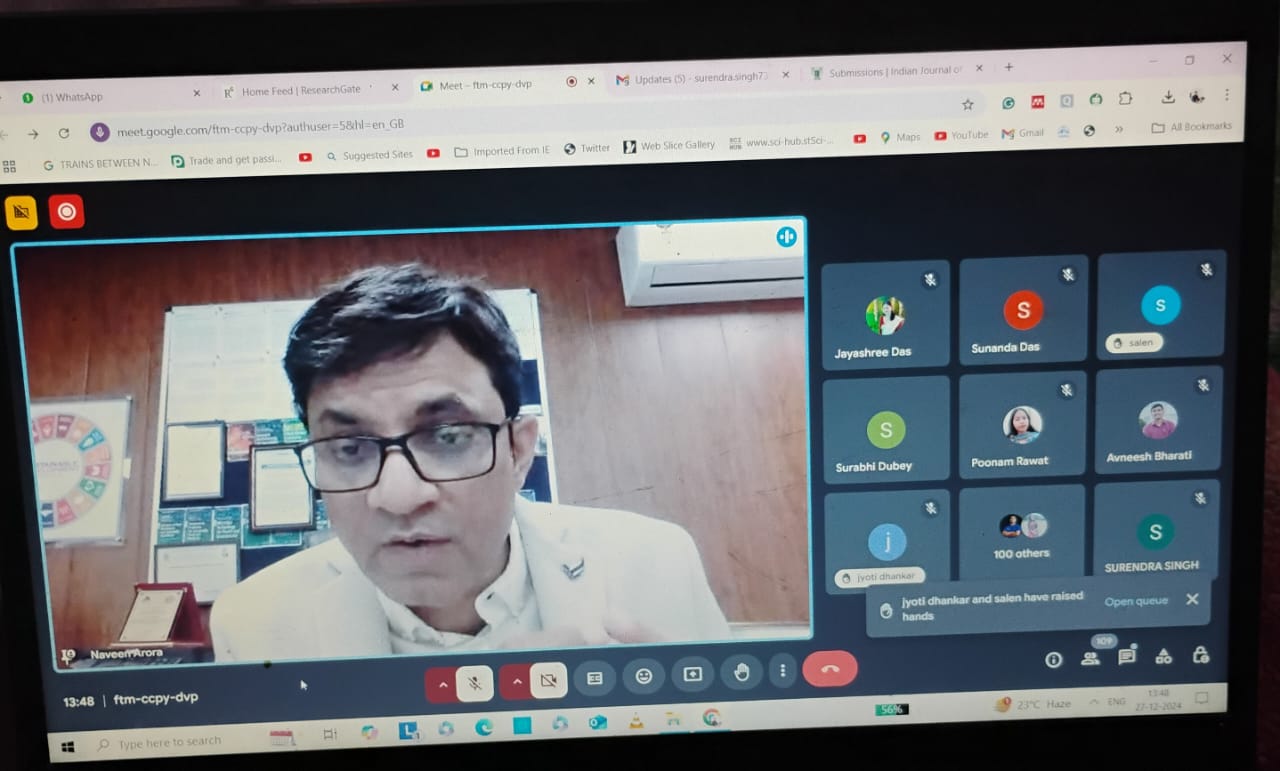The width and height of the screenshot is (1280, 771).
Task: Open All Bookmarks folder
Action: [1192, 127]
